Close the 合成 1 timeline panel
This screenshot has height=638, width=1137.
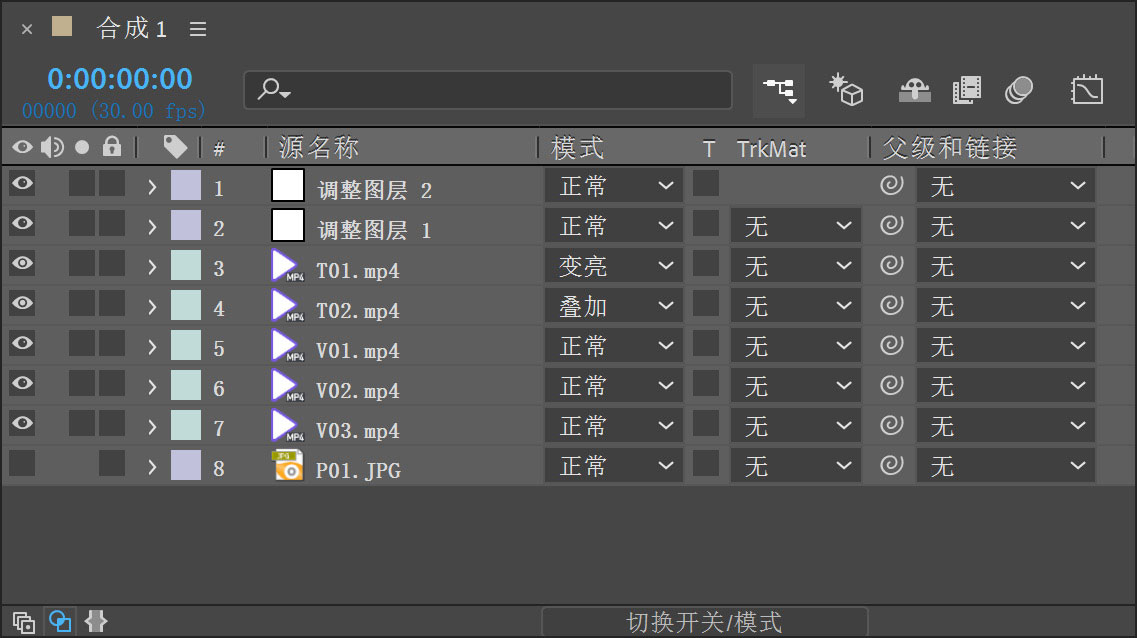(27, 29)
